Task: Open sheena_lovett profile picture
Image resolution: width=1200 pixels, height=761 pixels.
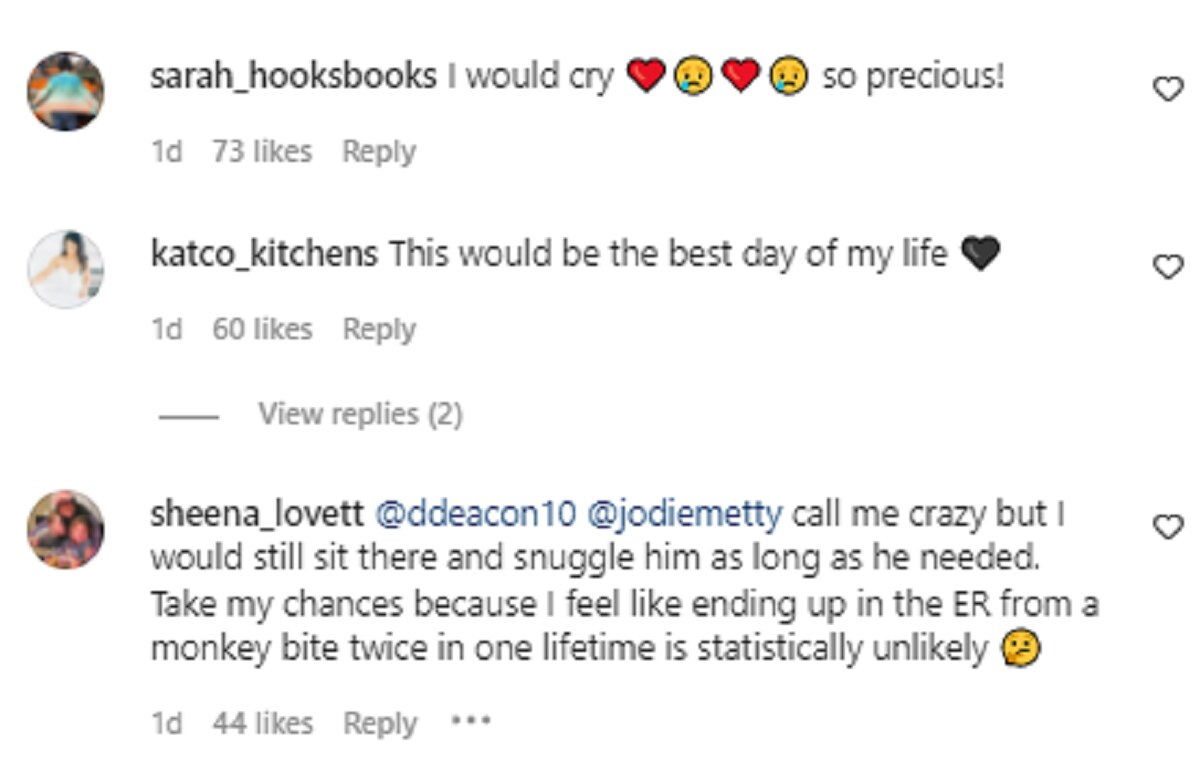Action: click(x=65, y=528)
